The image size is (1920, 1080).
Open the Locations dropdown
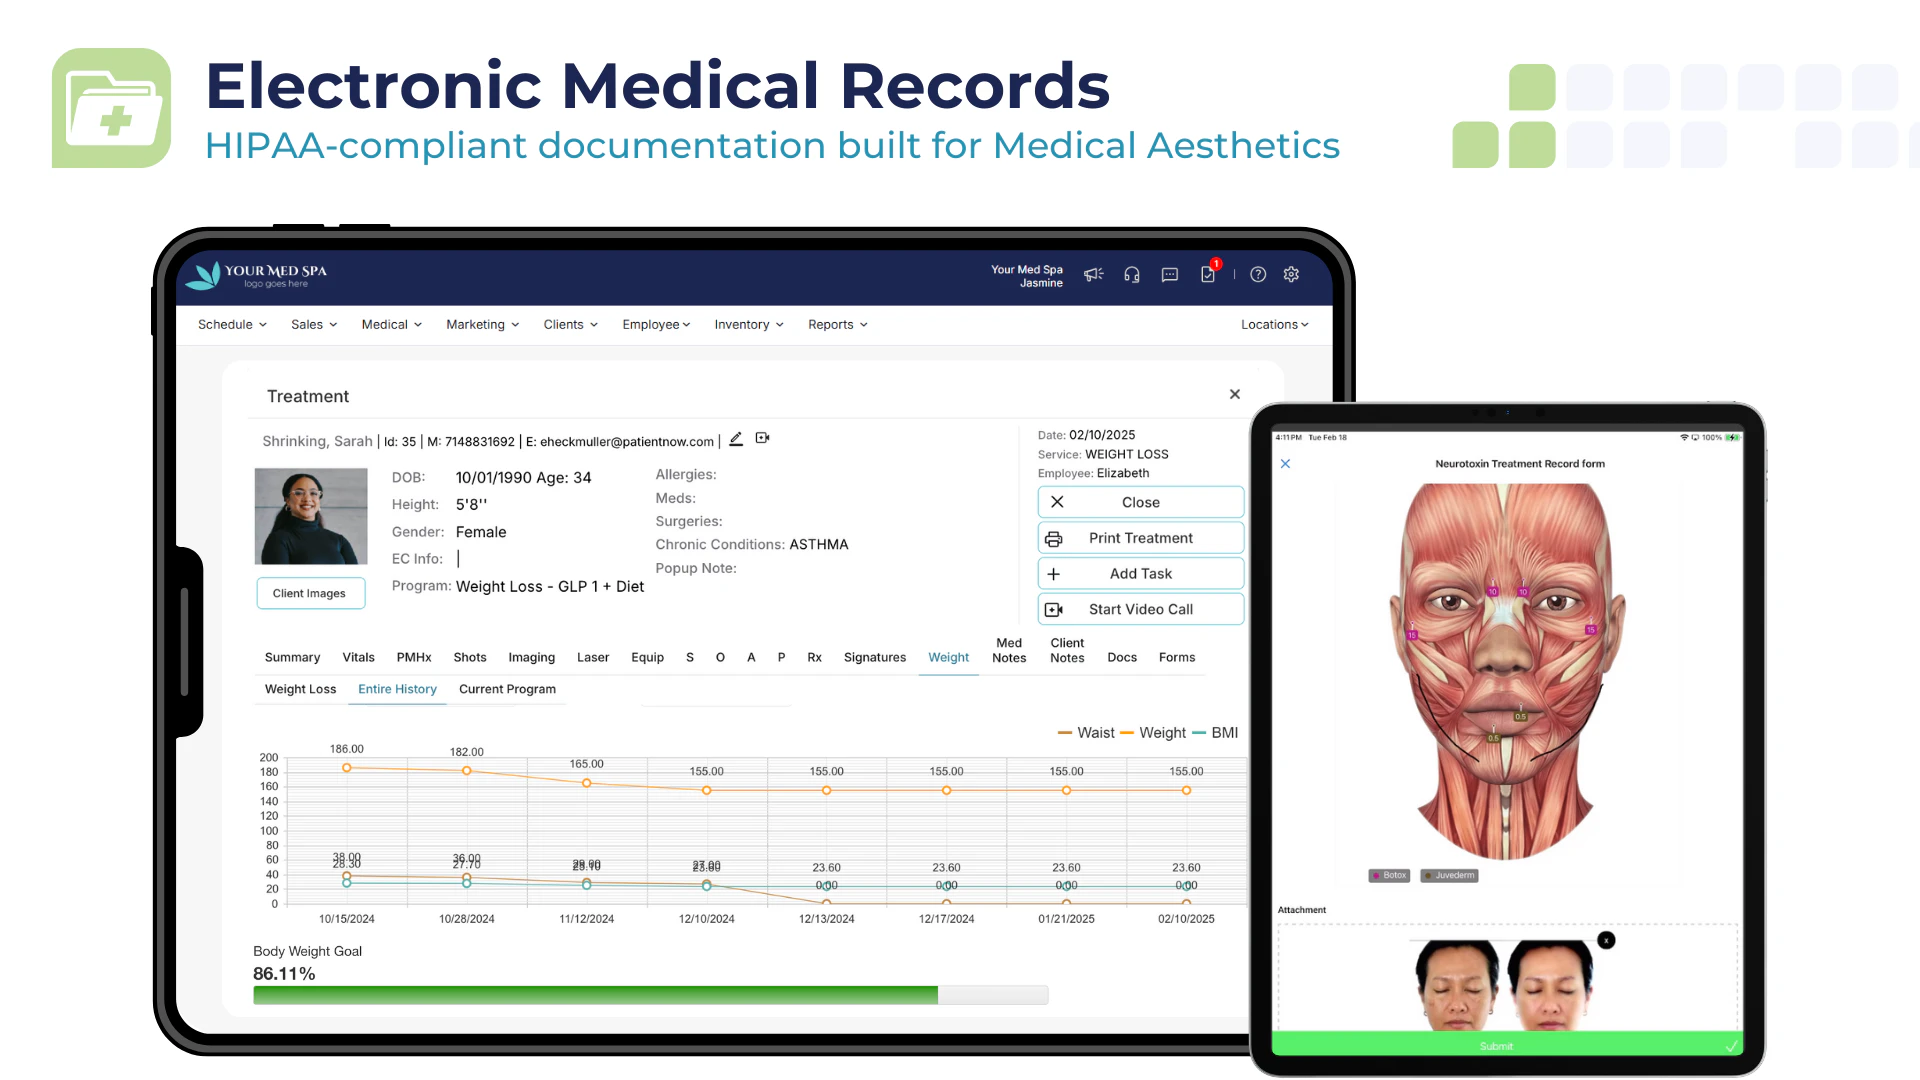[x=1273, y=324]
